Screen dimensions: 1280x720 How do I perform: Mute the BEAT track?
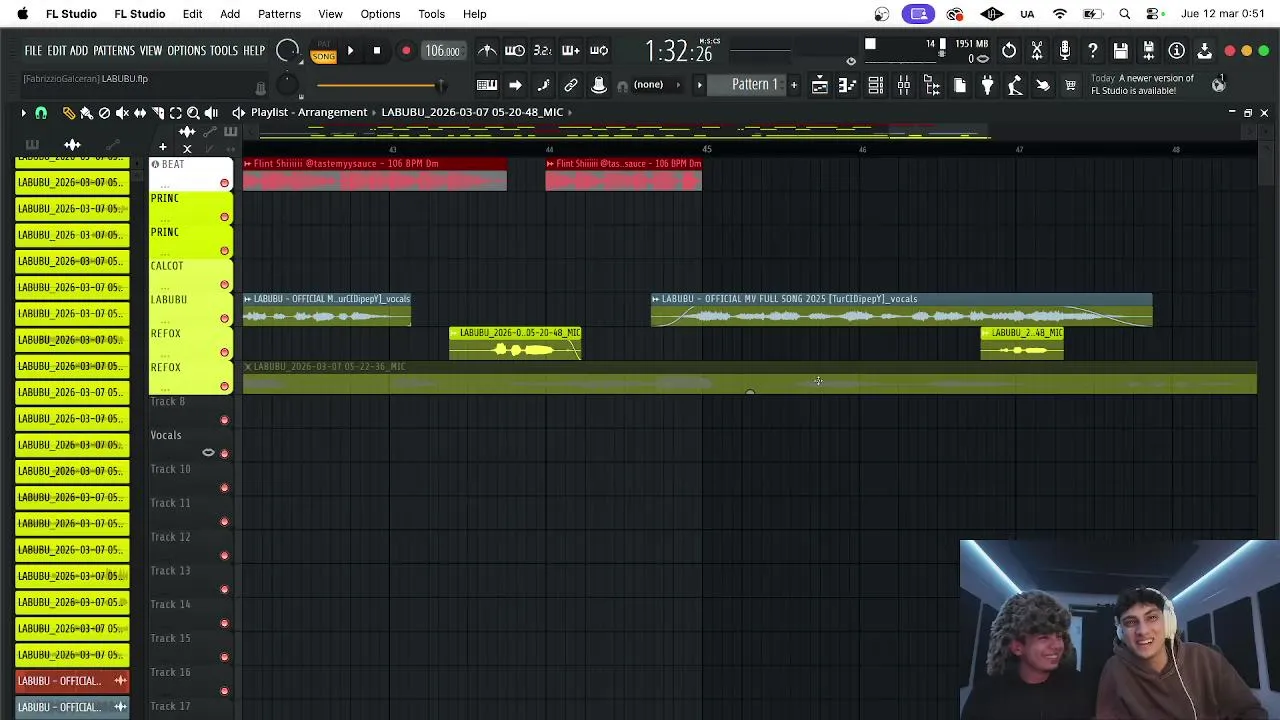tap(224, 183)
